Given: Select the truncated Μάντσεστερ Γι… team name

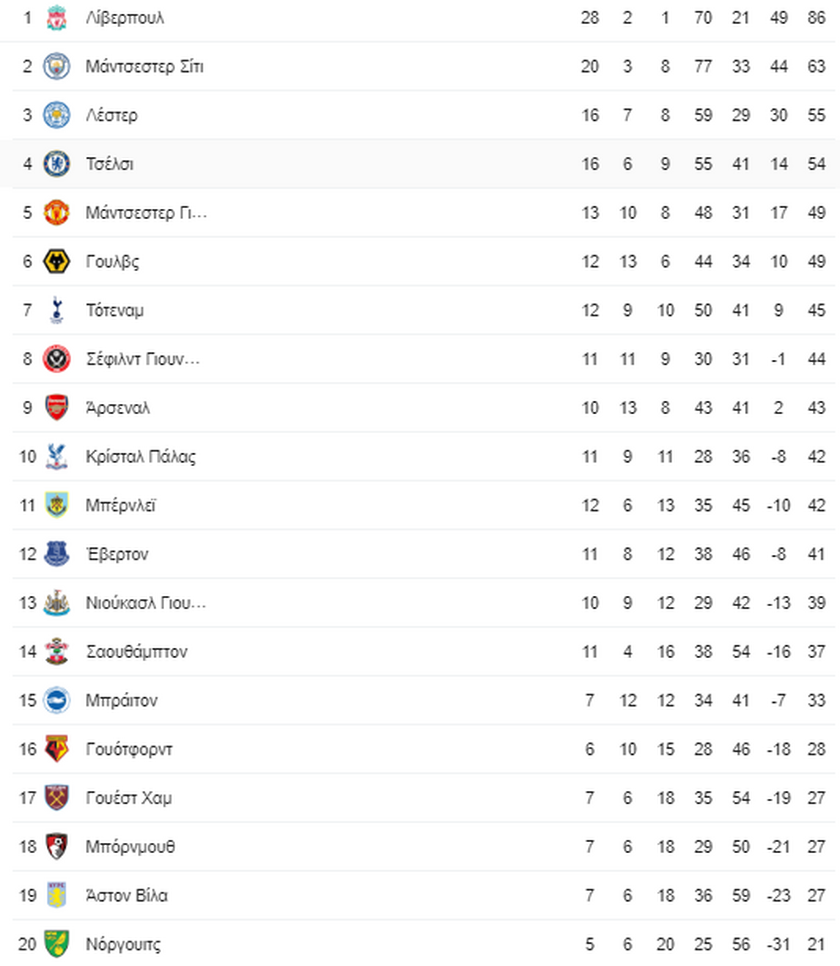Looking at the screenshot, I should 146,213.
